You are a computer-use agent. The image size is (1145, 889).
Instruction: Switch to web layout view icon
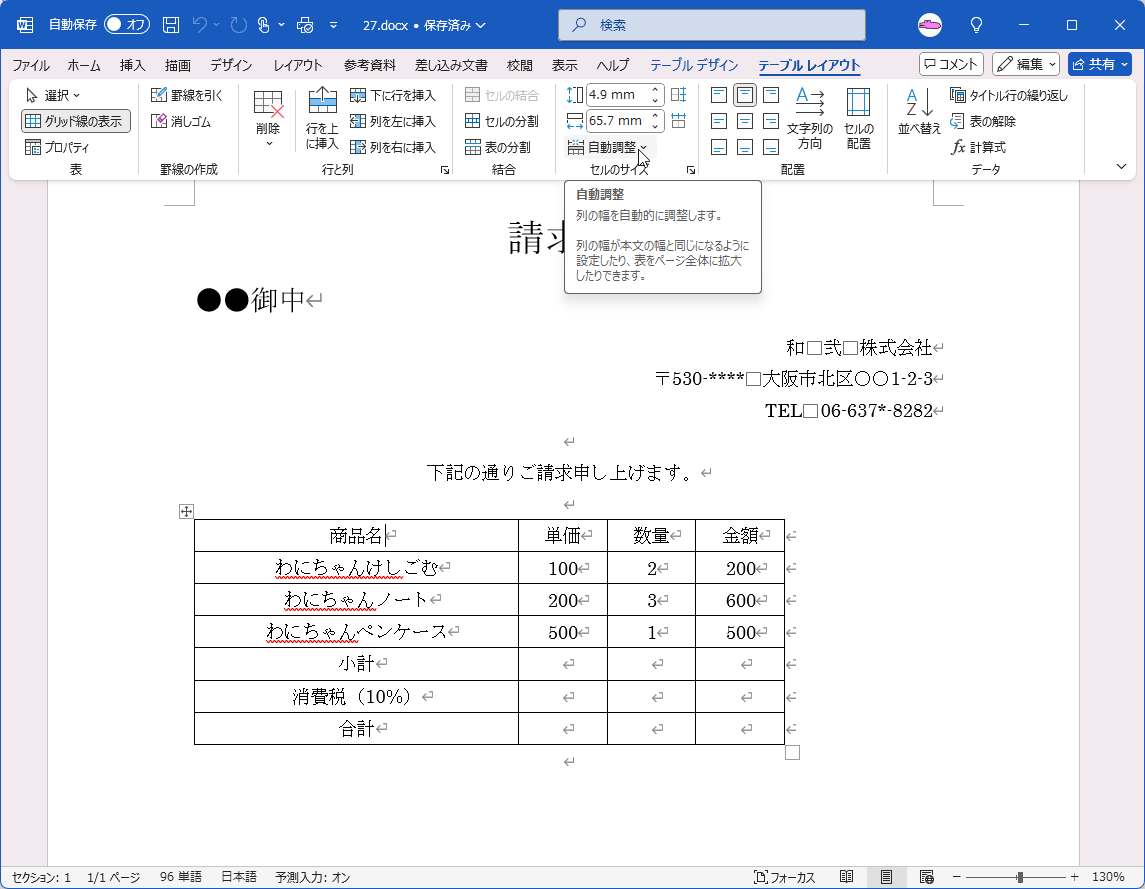click(x=927, y=877)
